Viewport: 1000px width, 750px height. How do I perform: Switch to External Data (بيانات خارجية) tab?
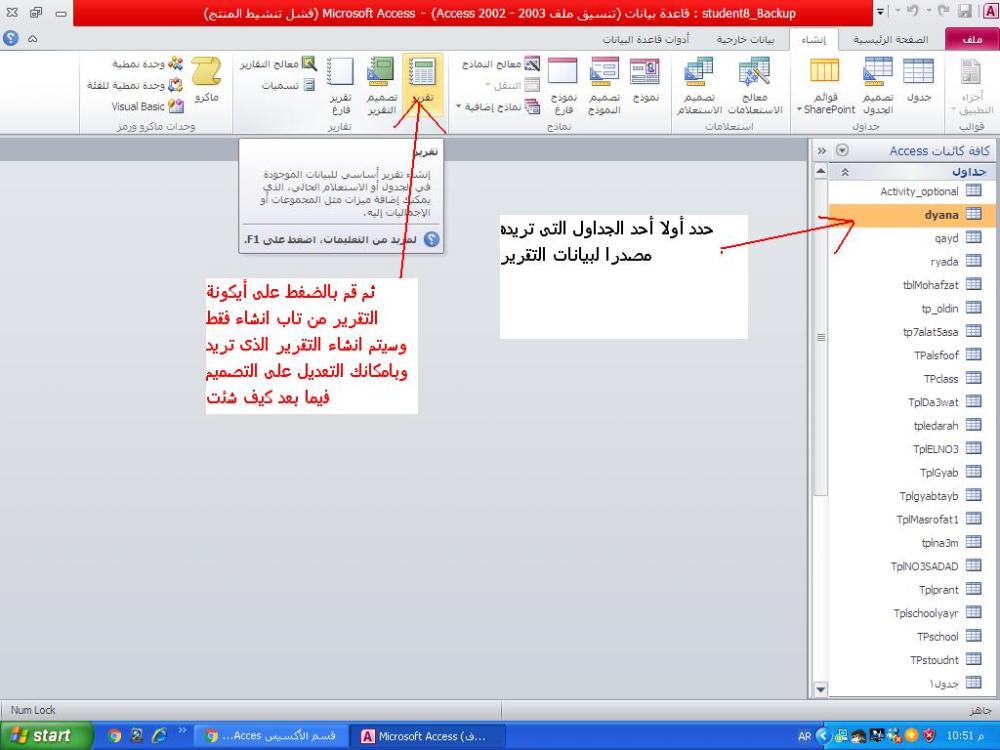click(745, 40)
